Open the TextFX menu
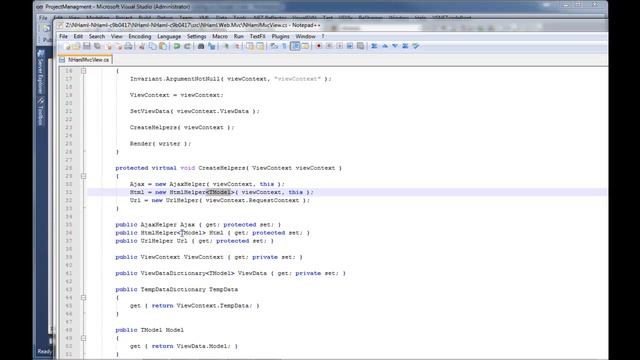Screen dimensions: 640x360 click(x=257, y=36)
